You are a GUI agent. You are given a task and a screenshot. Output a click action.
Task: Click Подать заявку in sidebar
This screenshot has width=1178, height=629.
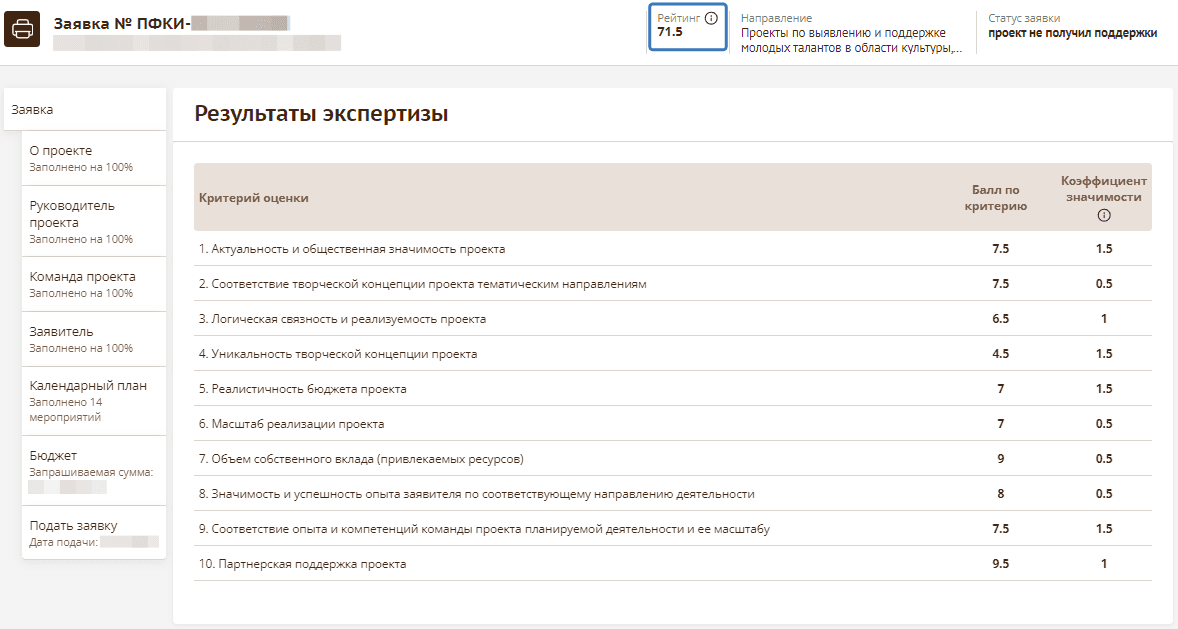(x=73, y=526)
